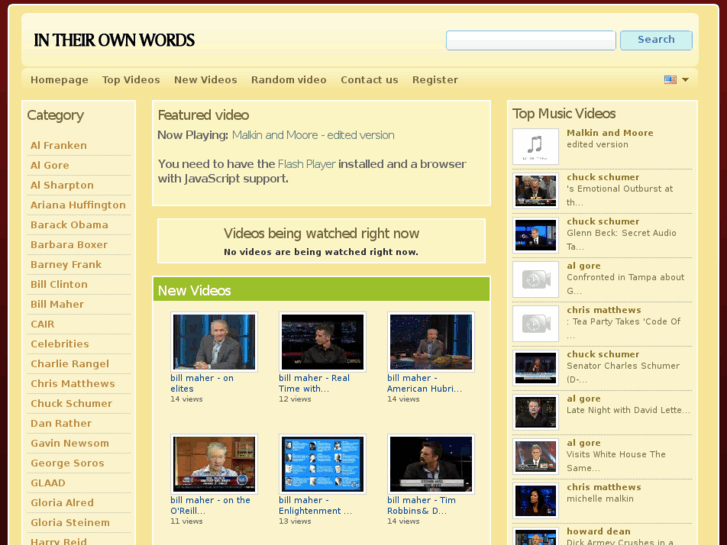The height and width of the screenshot is (545, 727).
Task: Click bill maher - Tim Robbins& D title link
Action: coord(421,506)
